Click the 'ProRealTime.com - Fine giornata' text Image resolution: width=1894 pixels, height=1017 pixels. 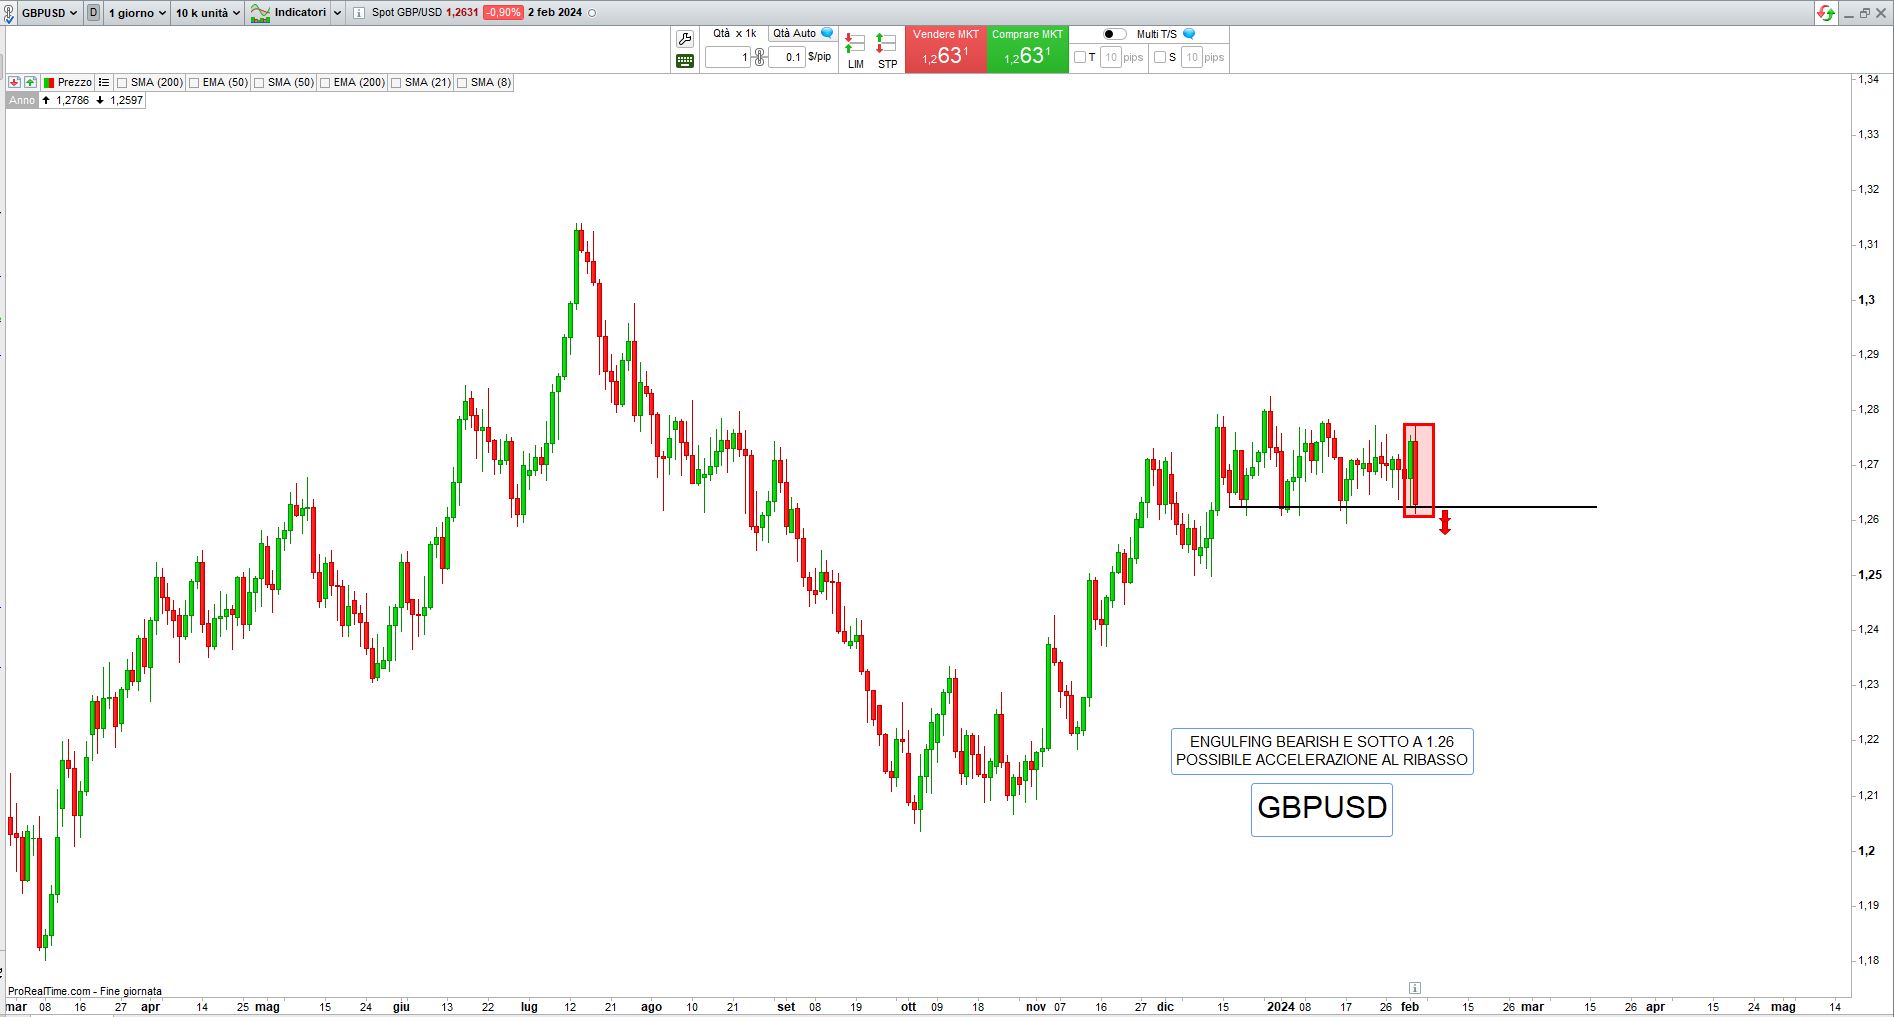coord(85,991)
